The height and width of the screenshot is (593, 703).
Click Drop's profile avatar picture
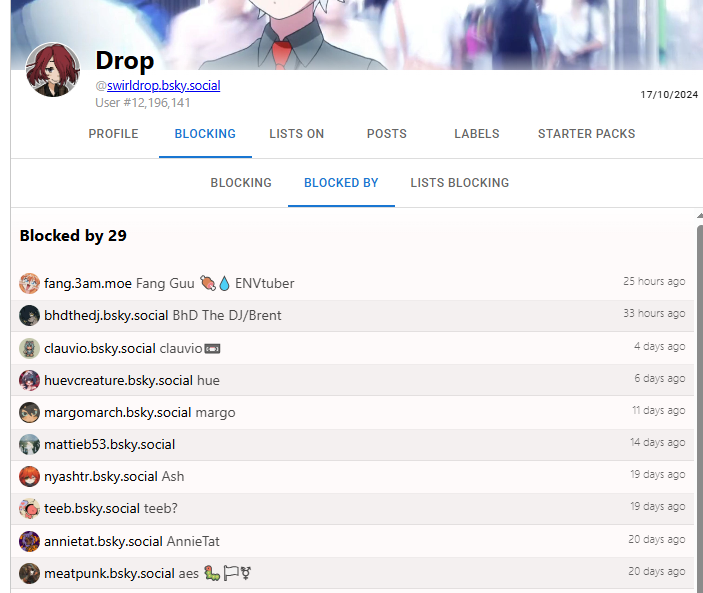pyautogui.click(x=52, y=69)
